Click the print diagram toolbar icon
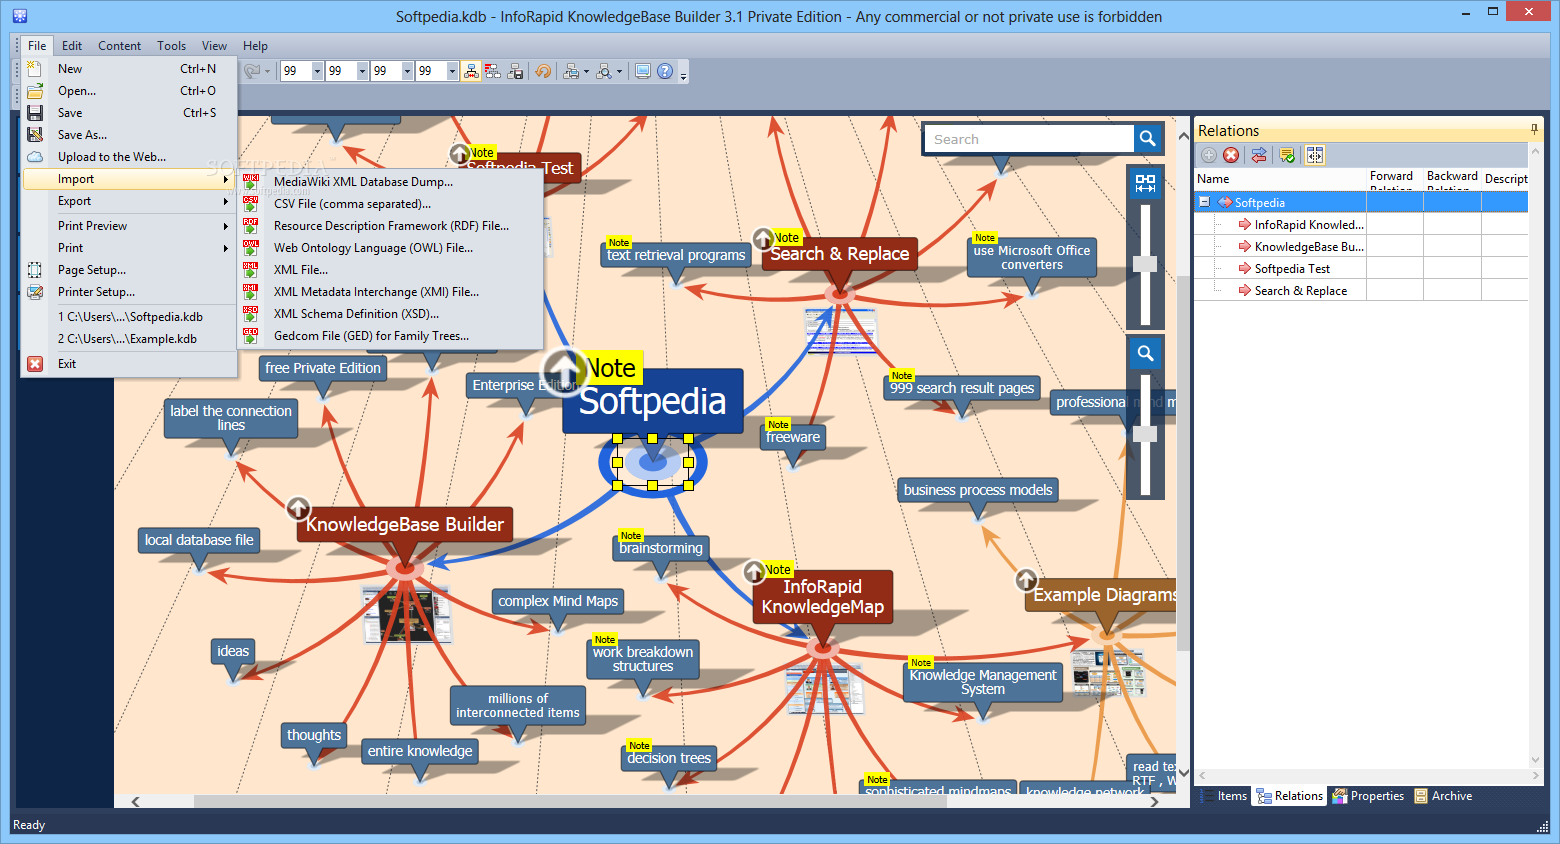Screen dimensions: 1560x844 point(571,71)
